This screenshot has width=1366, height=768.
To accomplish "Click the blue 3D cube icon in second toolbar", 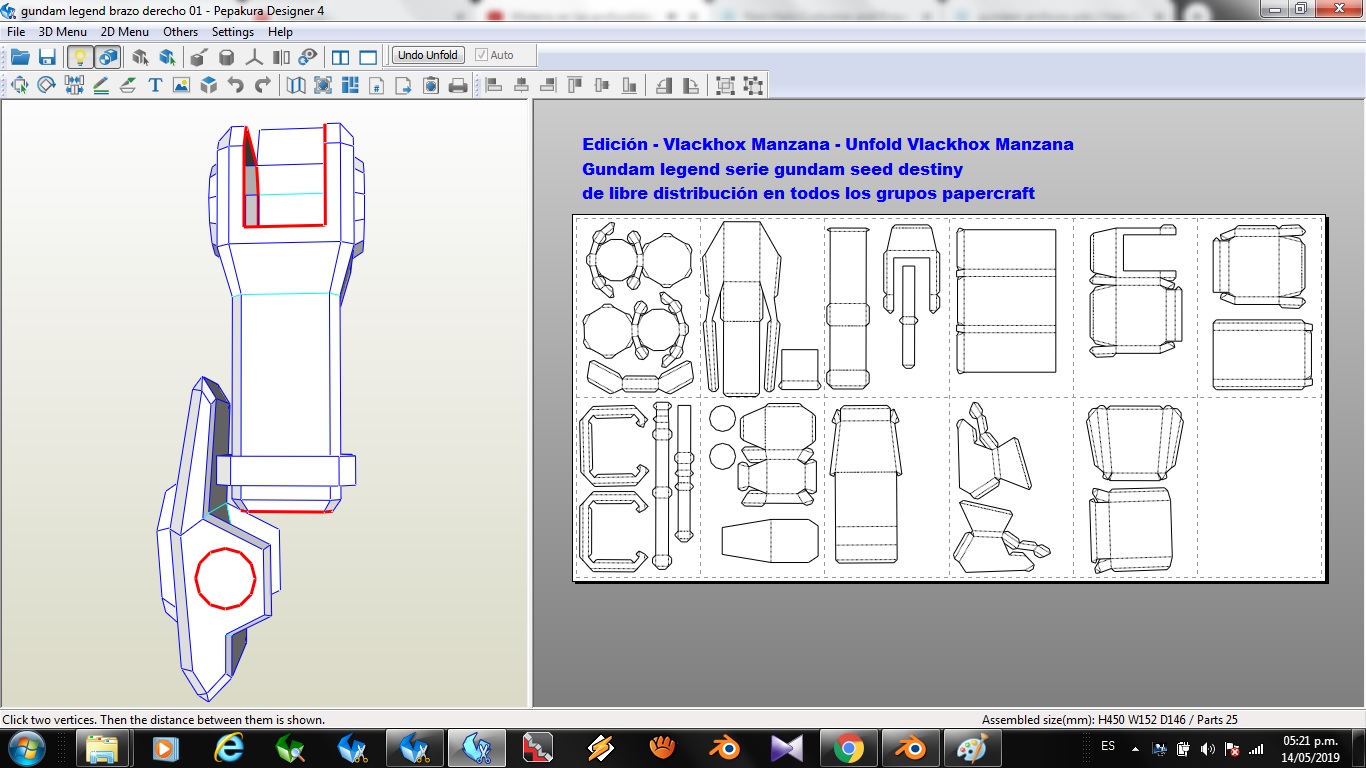I will coord(208,86).
